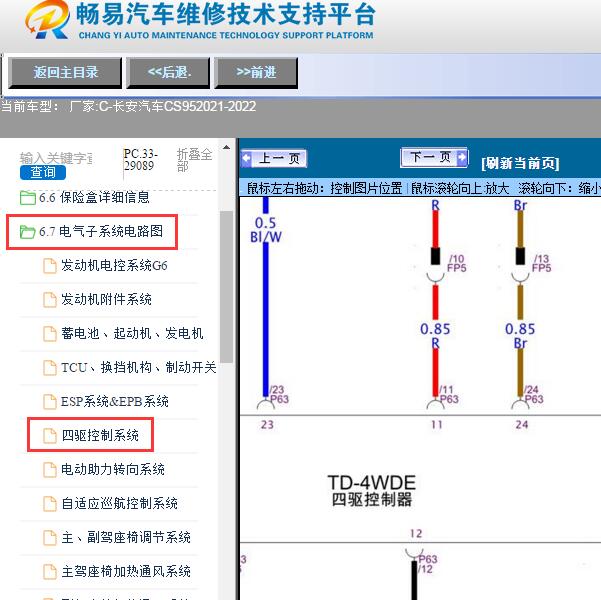Click the /13 FP5 connector label

542,263
